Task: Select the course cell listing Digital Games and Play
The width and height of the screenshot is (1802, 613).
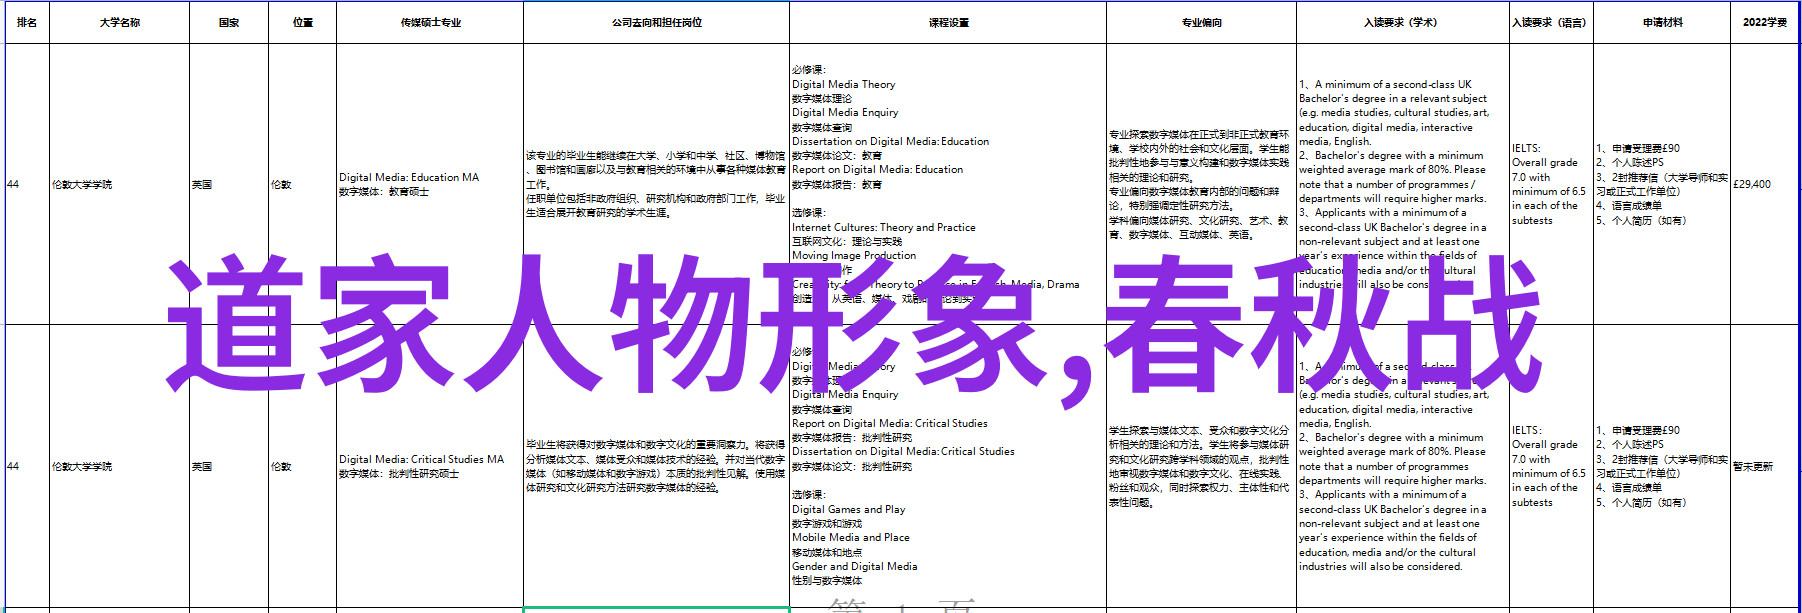Action: (x=948, y=466)
